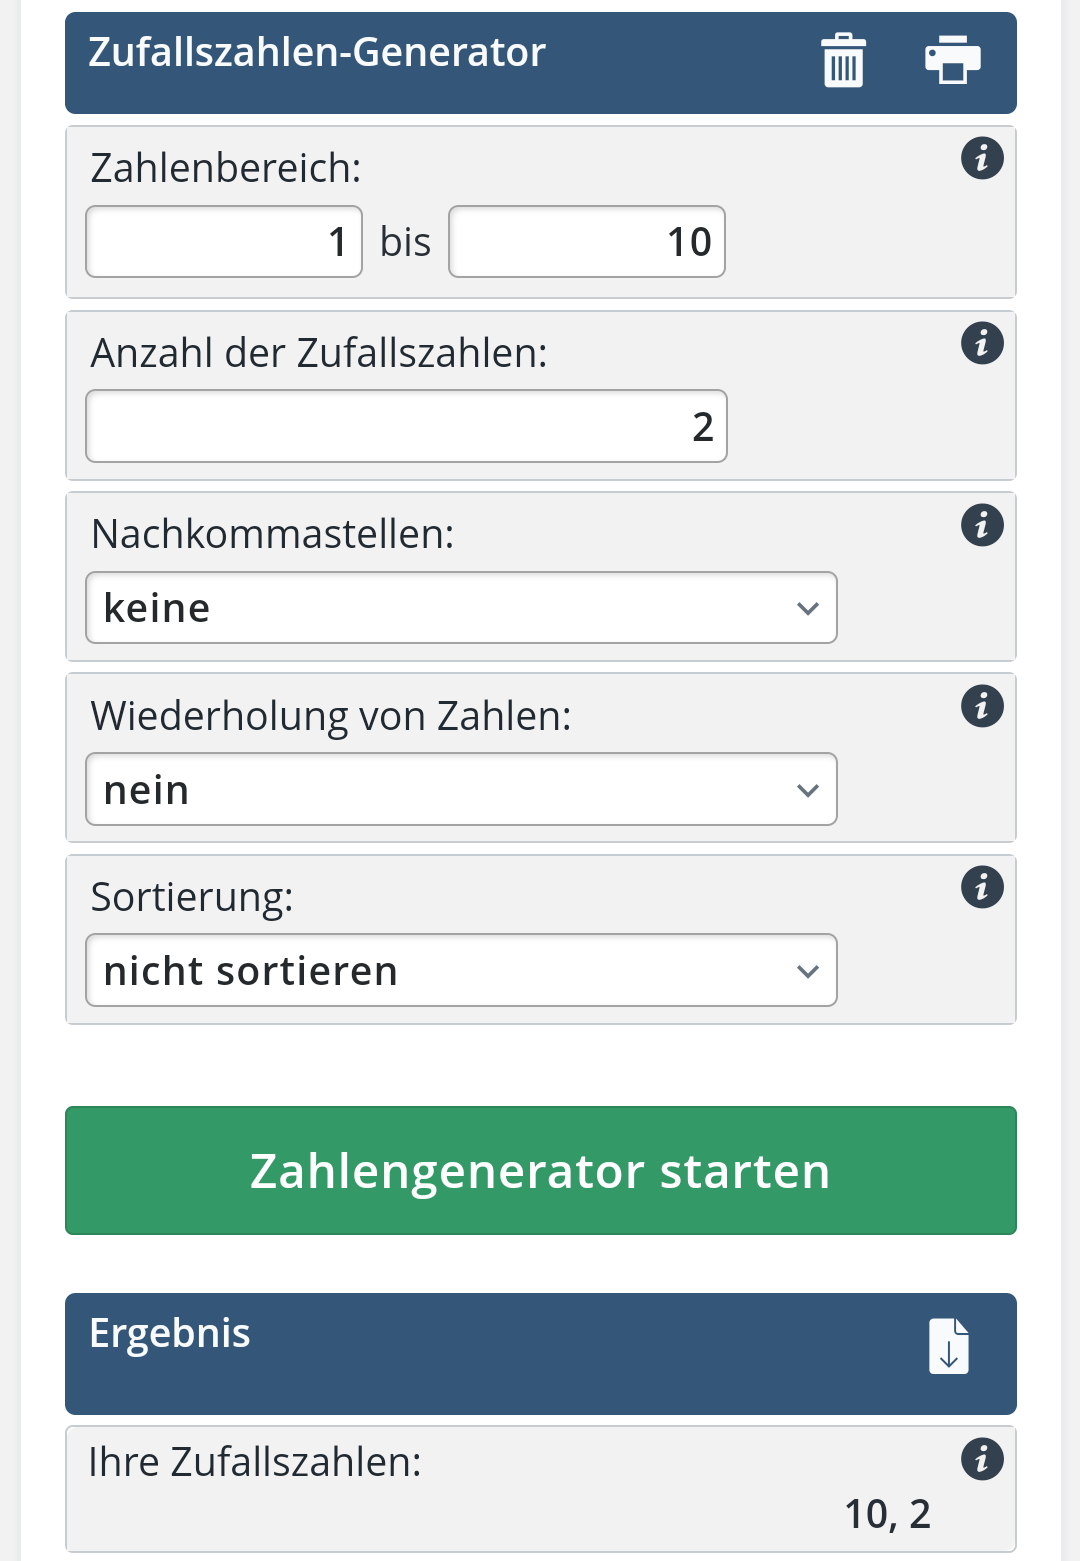Show info for Wiederholung von Zahlen
Screen dimensions: 1080x1561
tap(982, 706)
